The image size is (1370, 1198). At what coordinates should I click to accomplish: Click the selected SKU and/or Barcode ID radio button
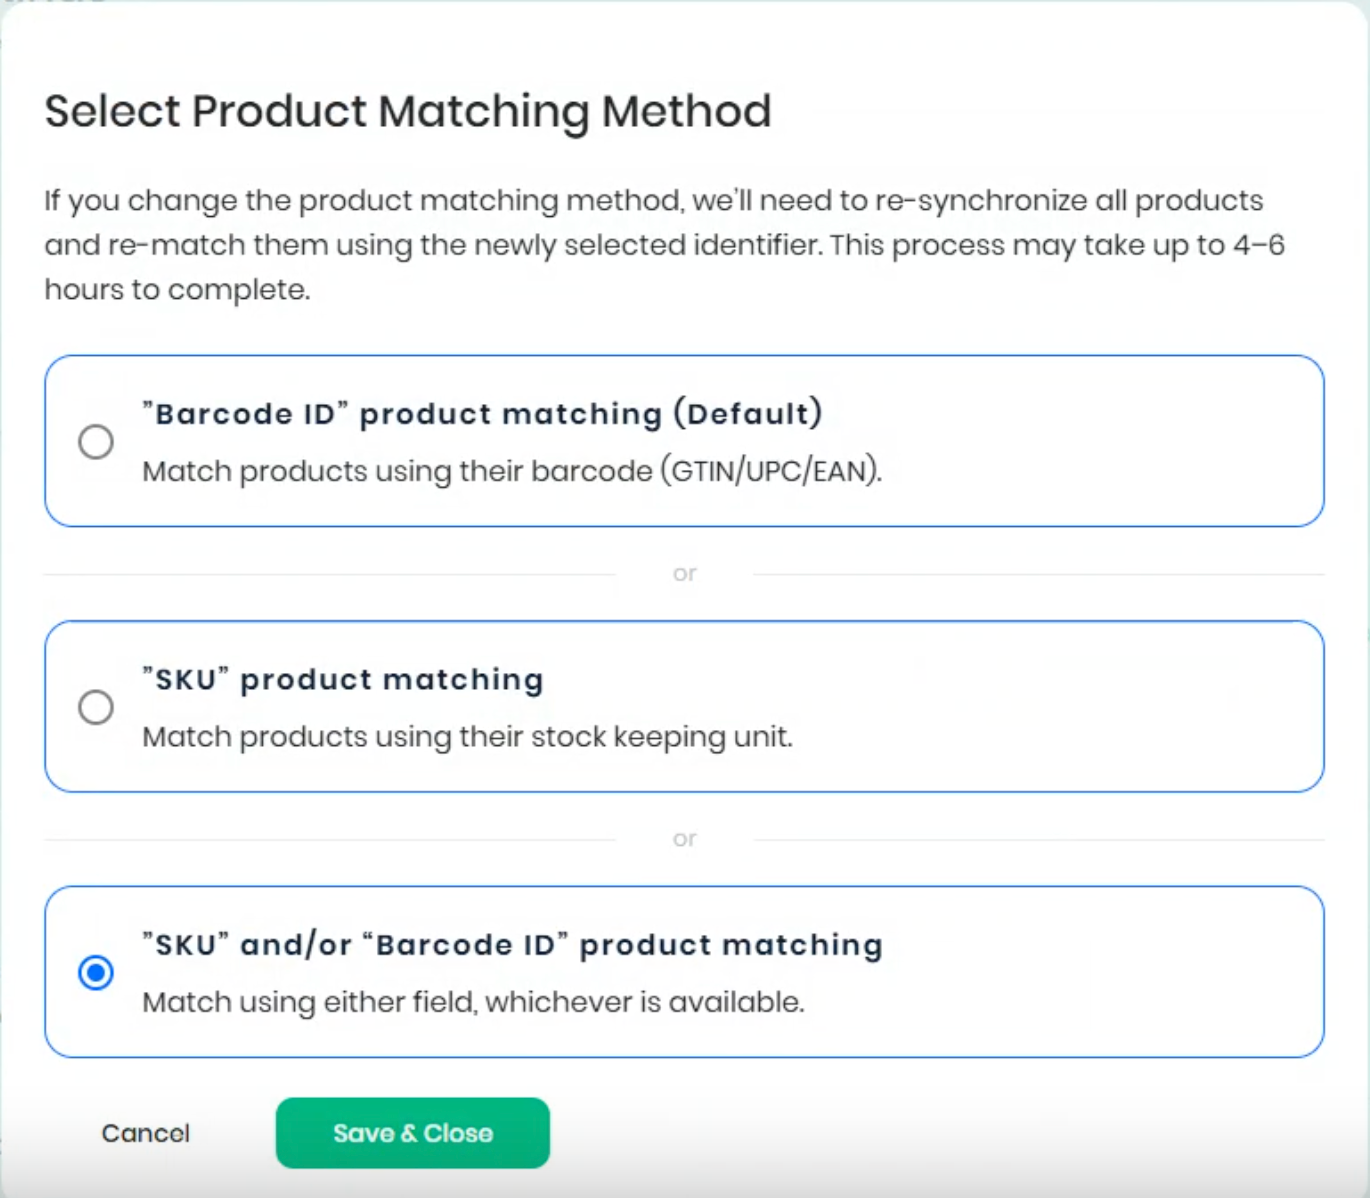96,972
